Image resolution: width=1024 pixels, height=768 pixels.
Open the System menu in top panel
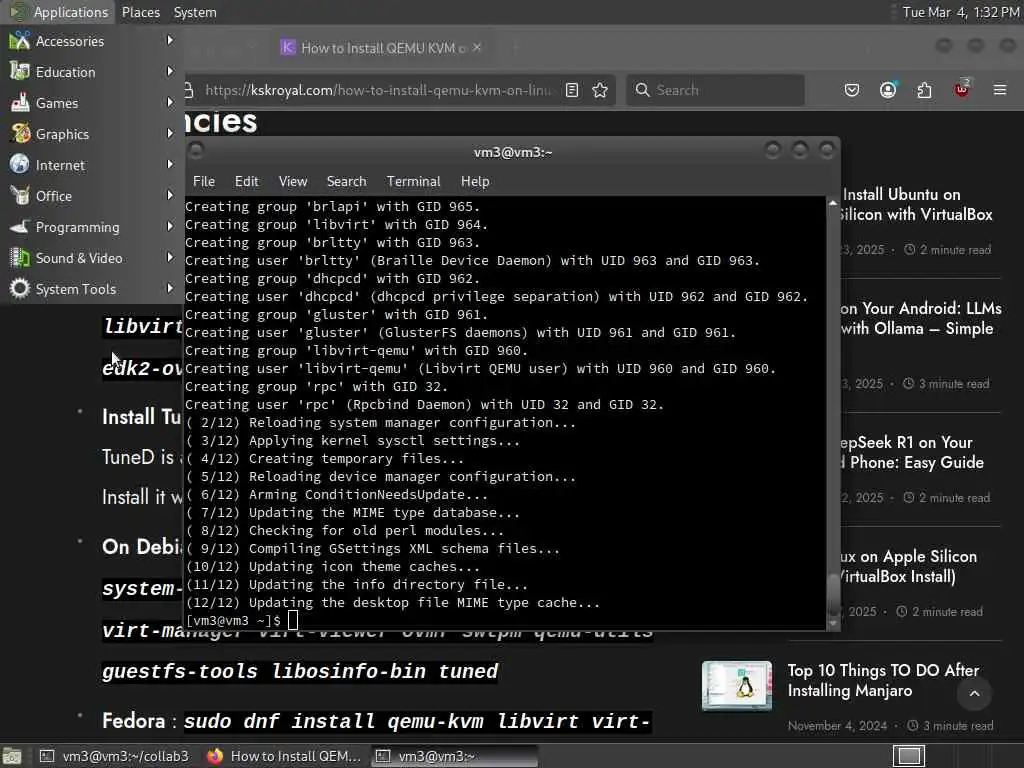195,12
